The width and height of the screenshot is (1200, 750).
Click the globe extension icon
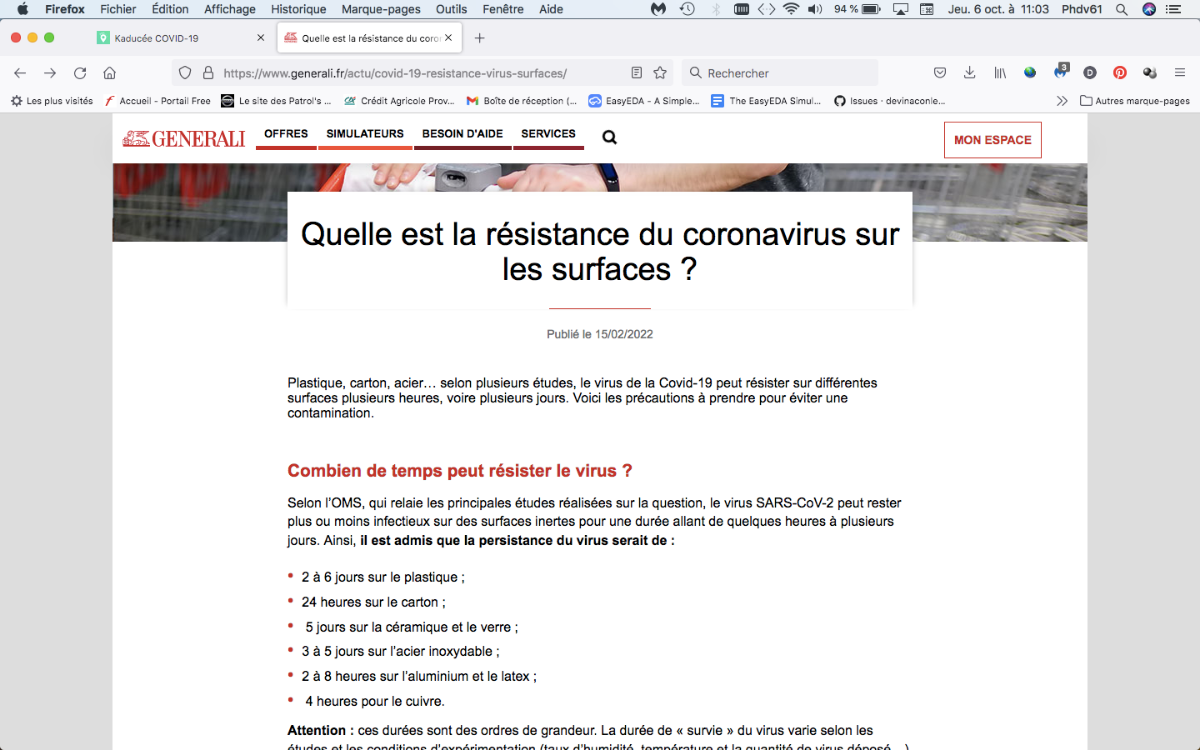(x=1030, y=73)
